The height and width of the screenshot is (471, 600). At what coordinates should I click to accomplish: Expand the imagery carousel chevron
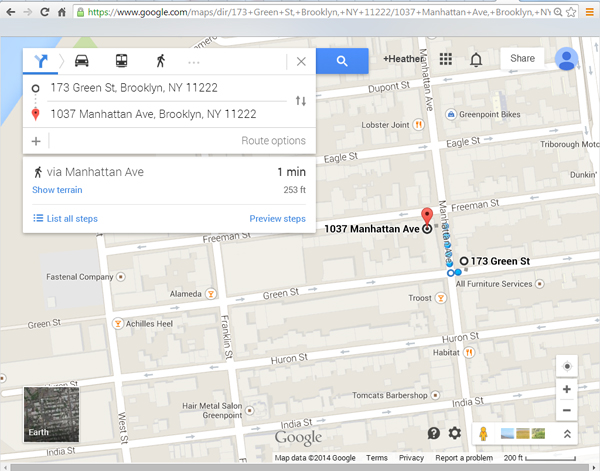(568, 433)
